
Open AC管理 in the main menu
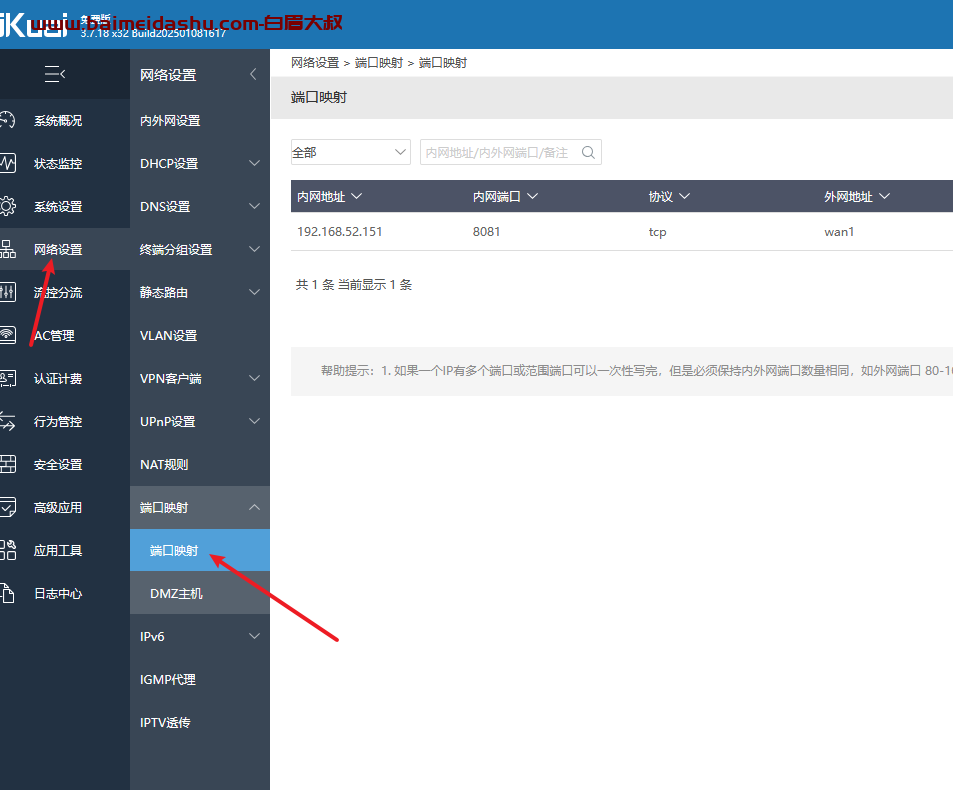(x=54, y=335)
